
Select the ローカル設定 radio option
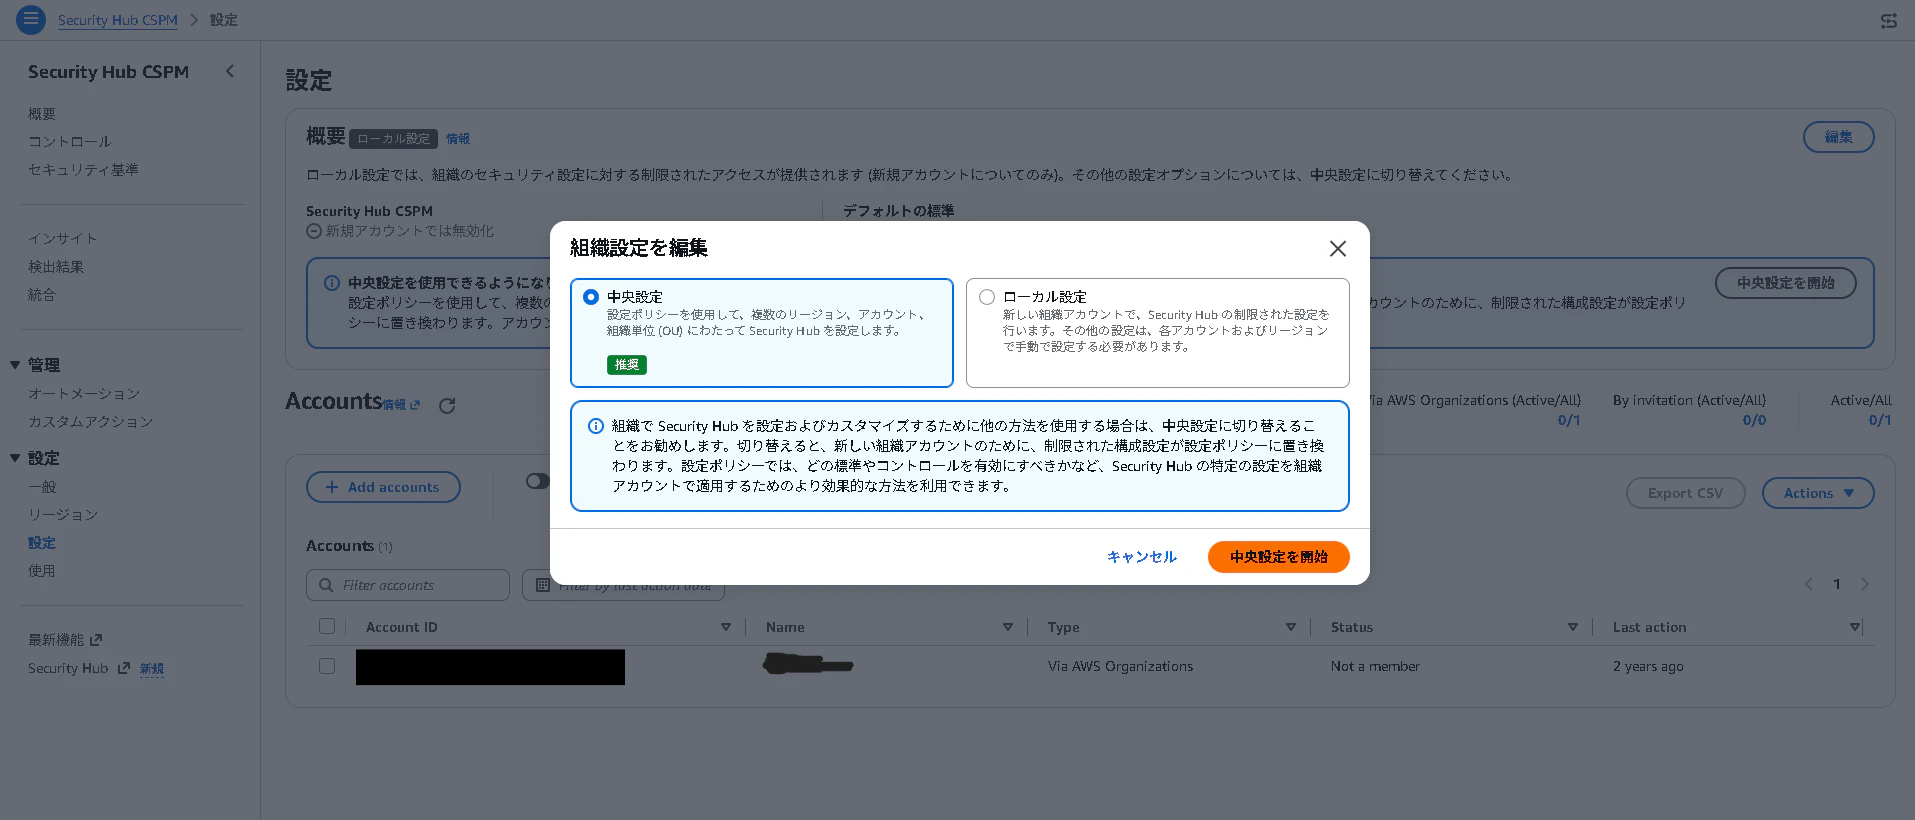click(x=987, y=297)
